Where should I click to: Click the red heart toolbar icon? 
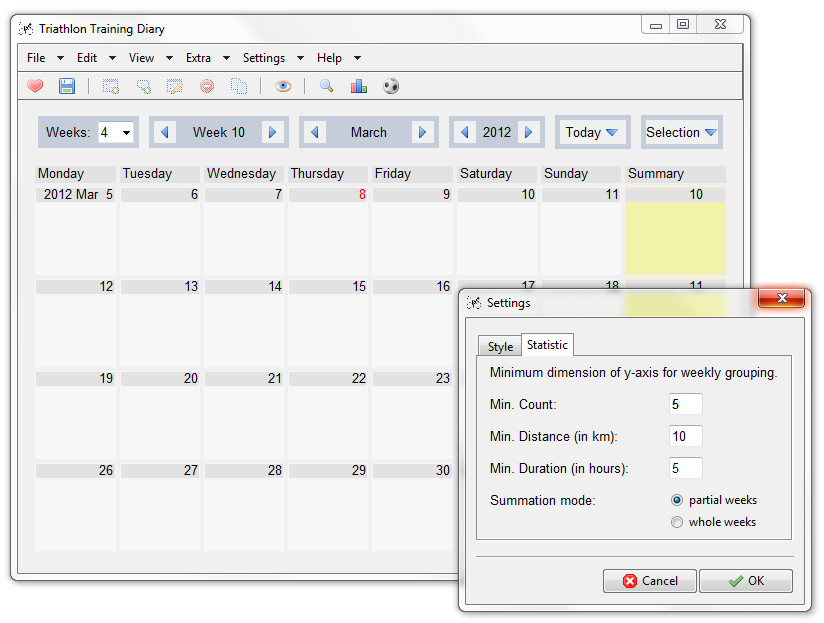[35, 86]
